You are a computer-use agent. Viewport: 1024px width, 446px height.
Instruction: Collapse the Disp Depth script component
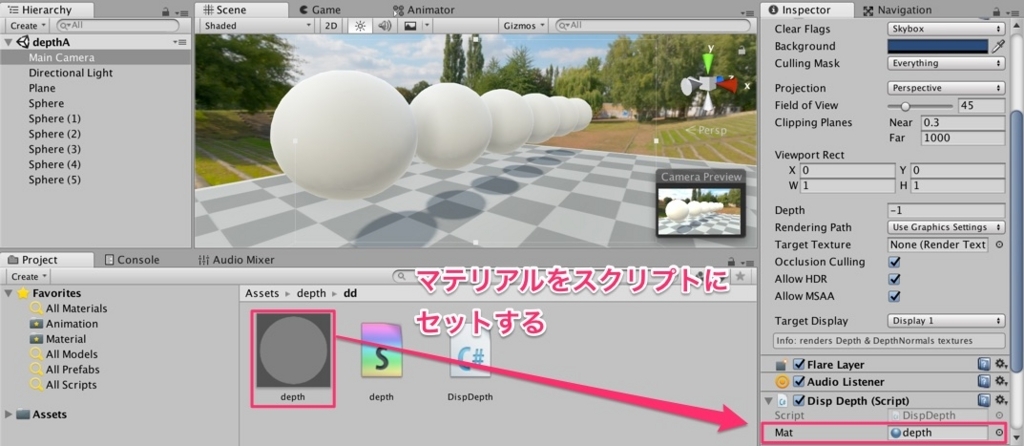768,400
